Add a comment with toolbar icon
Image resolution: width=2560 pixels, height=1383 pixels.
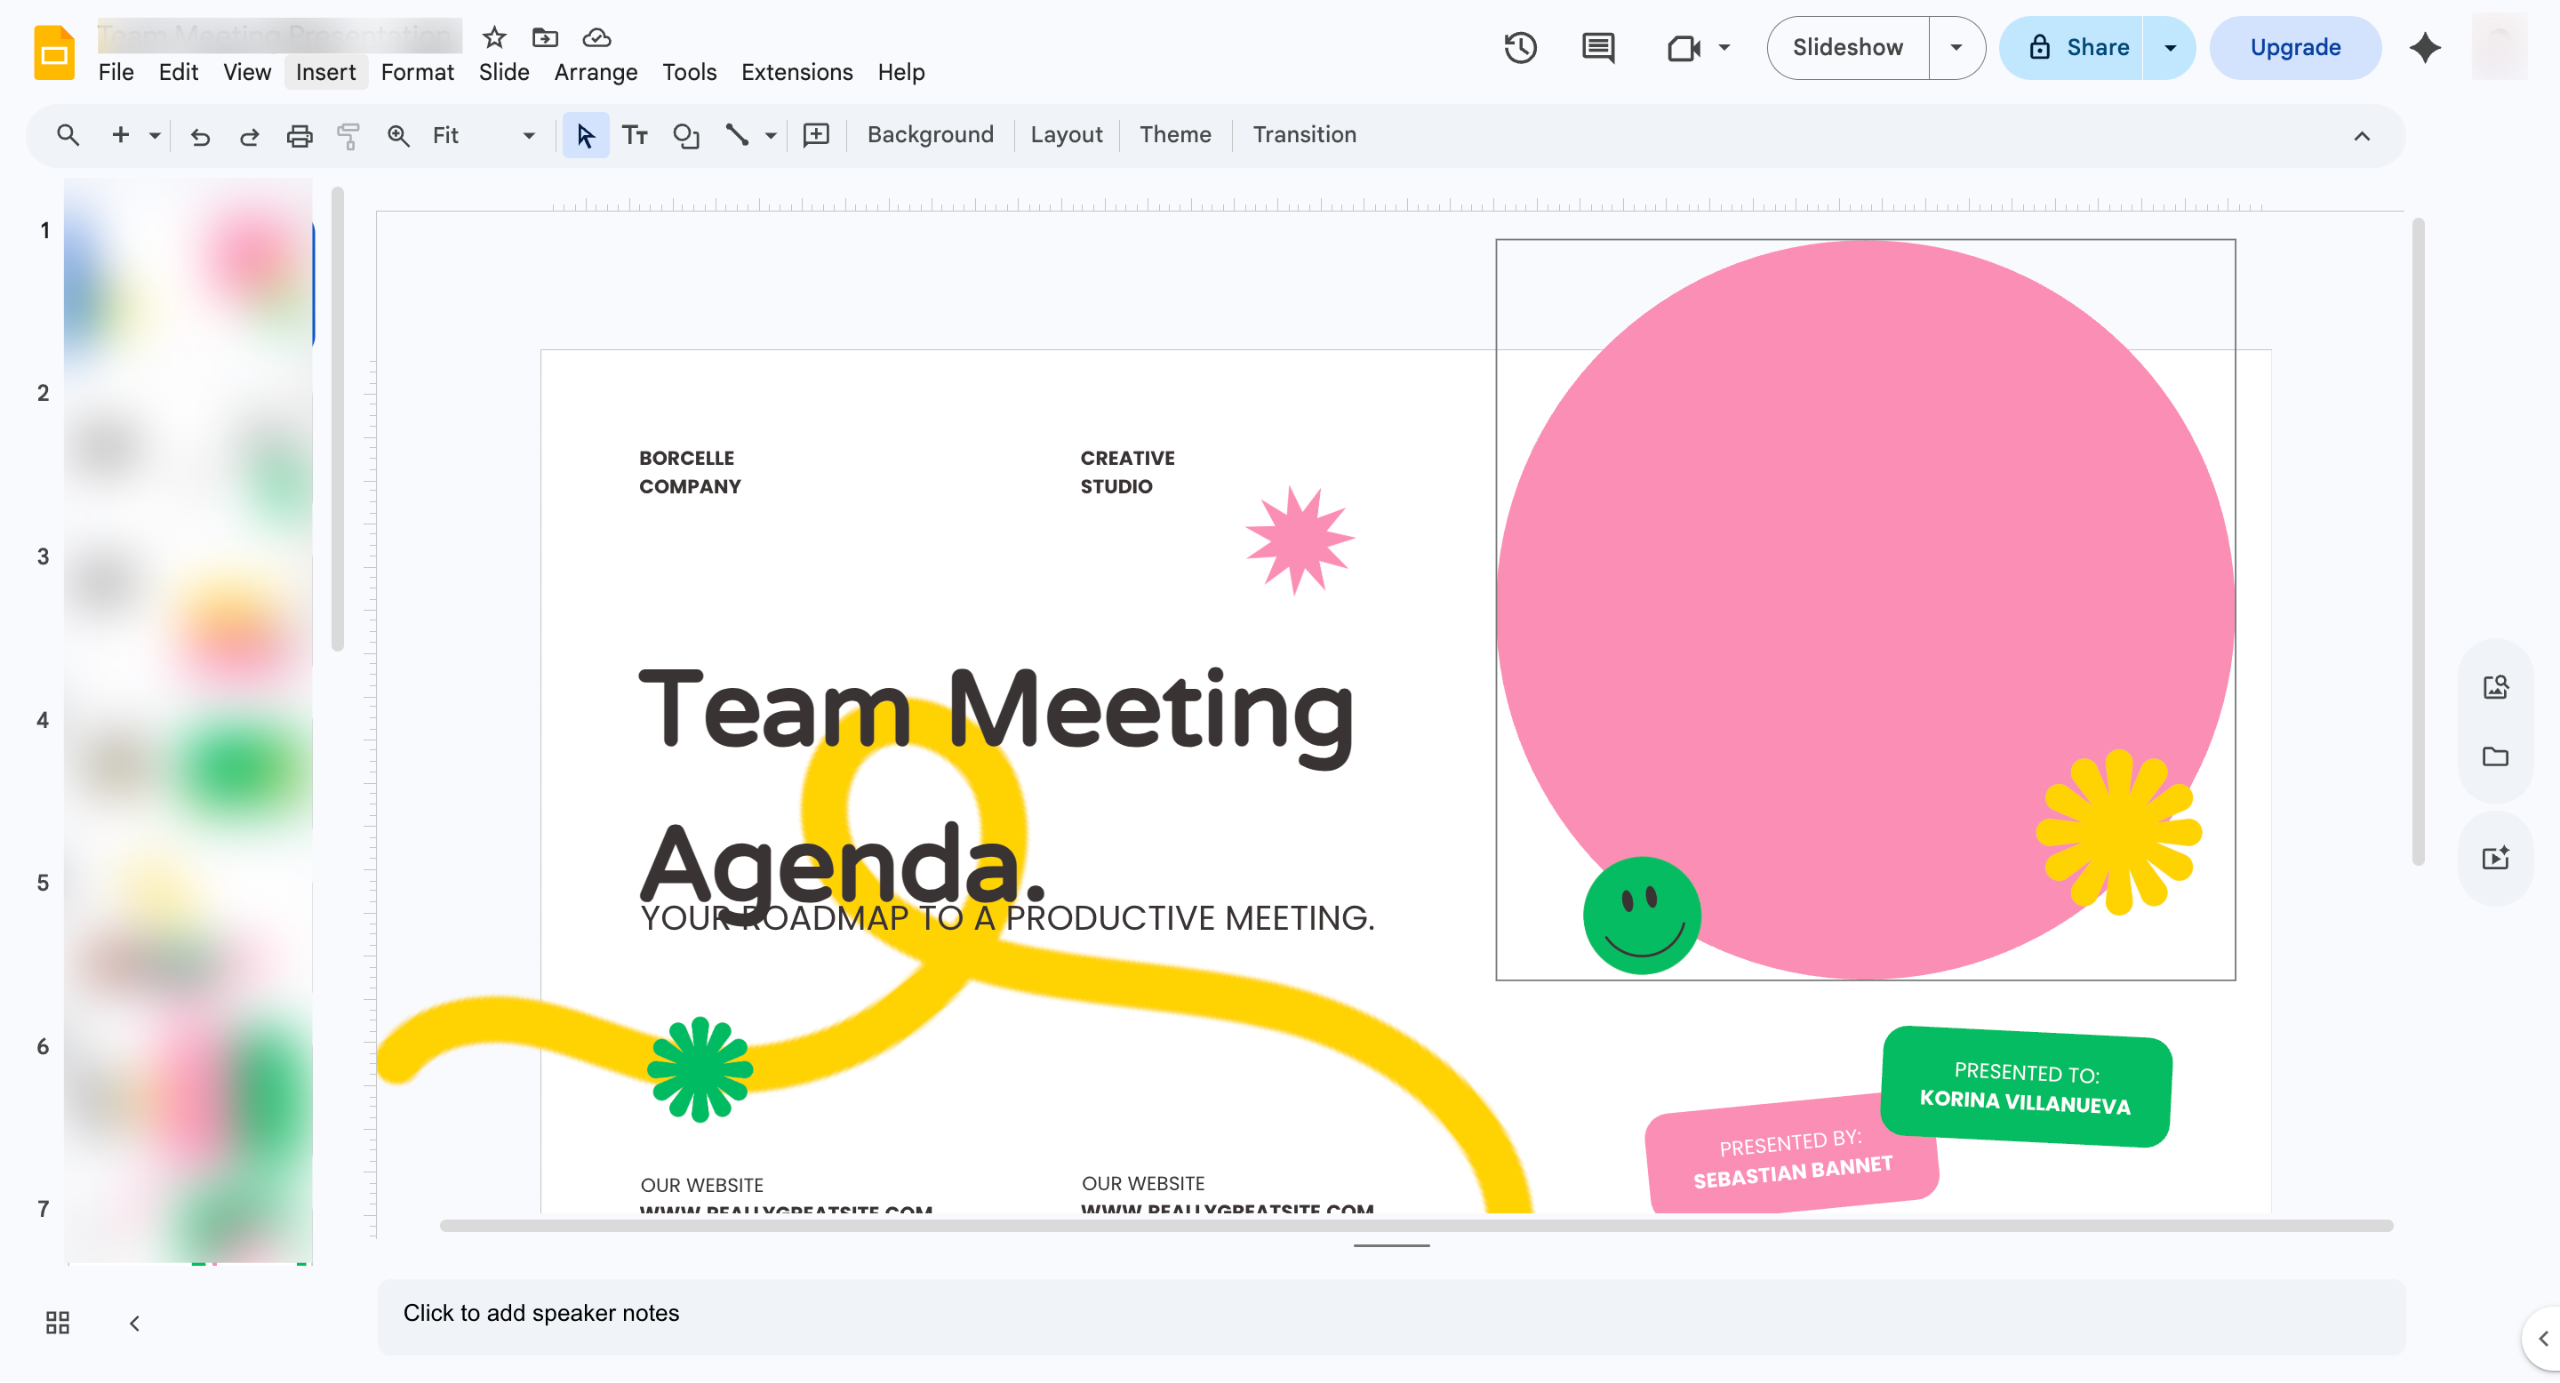(x=816, y=135)
